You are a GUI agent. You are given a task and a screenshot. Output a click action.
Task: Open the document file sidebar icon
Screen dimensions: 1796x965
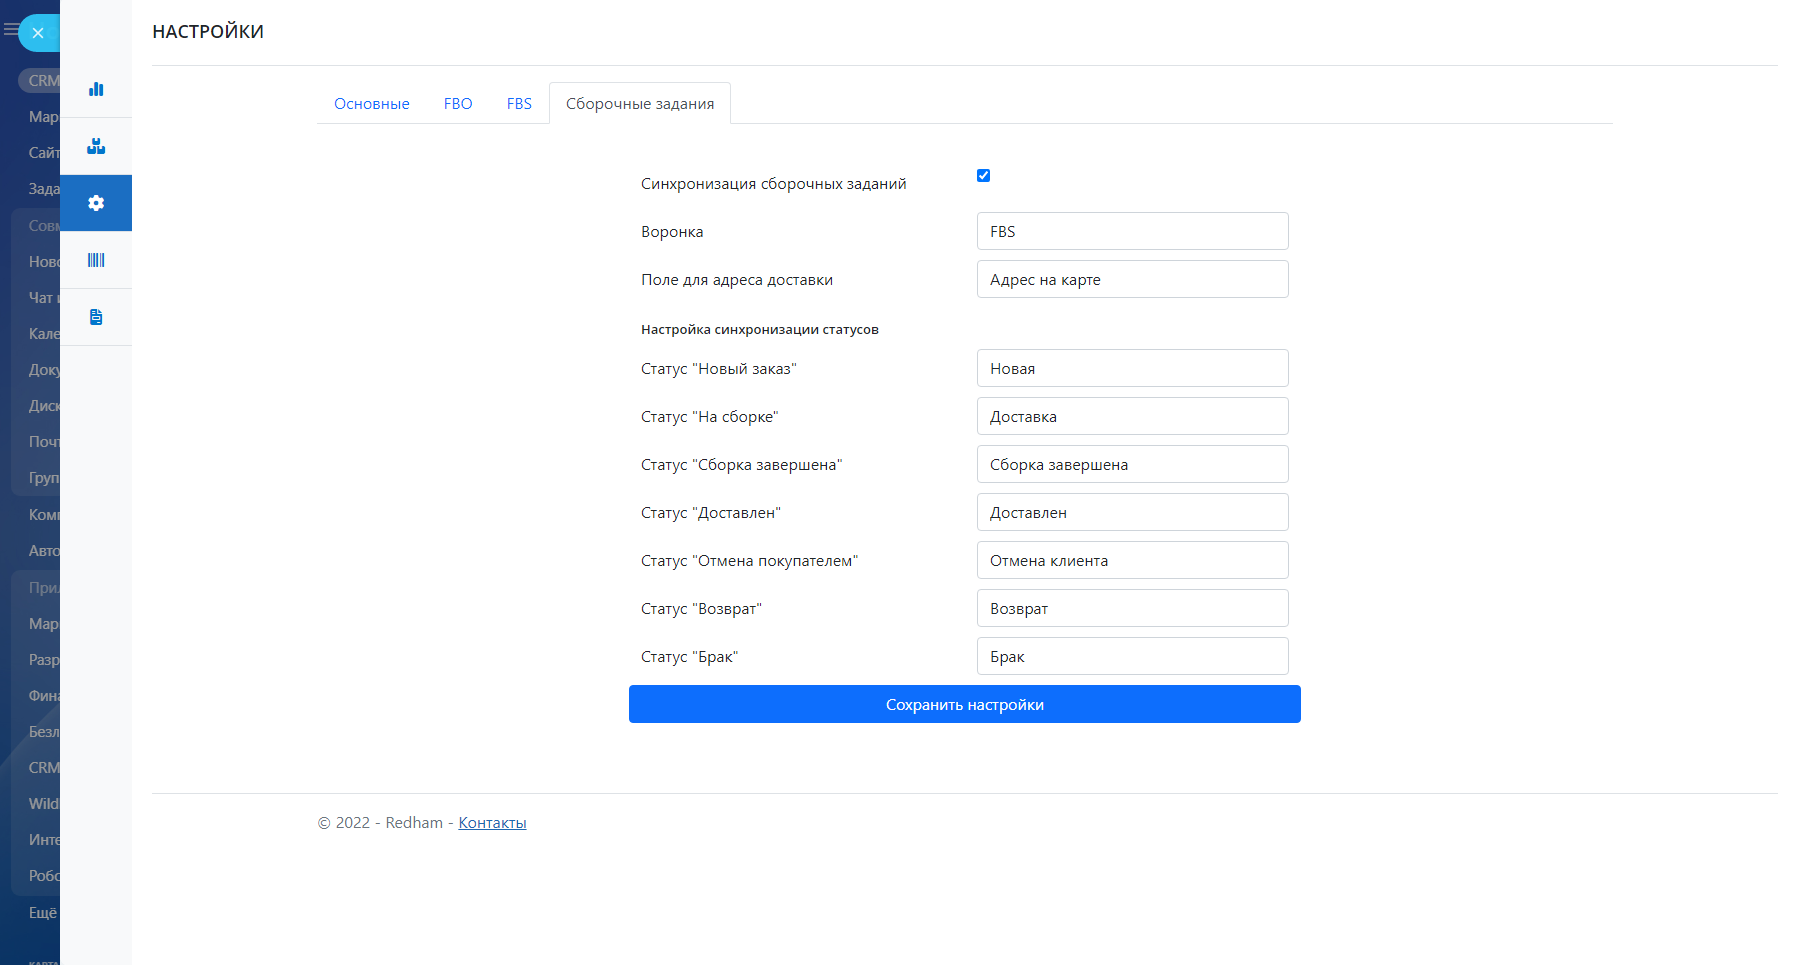click(x=96, y=317)
